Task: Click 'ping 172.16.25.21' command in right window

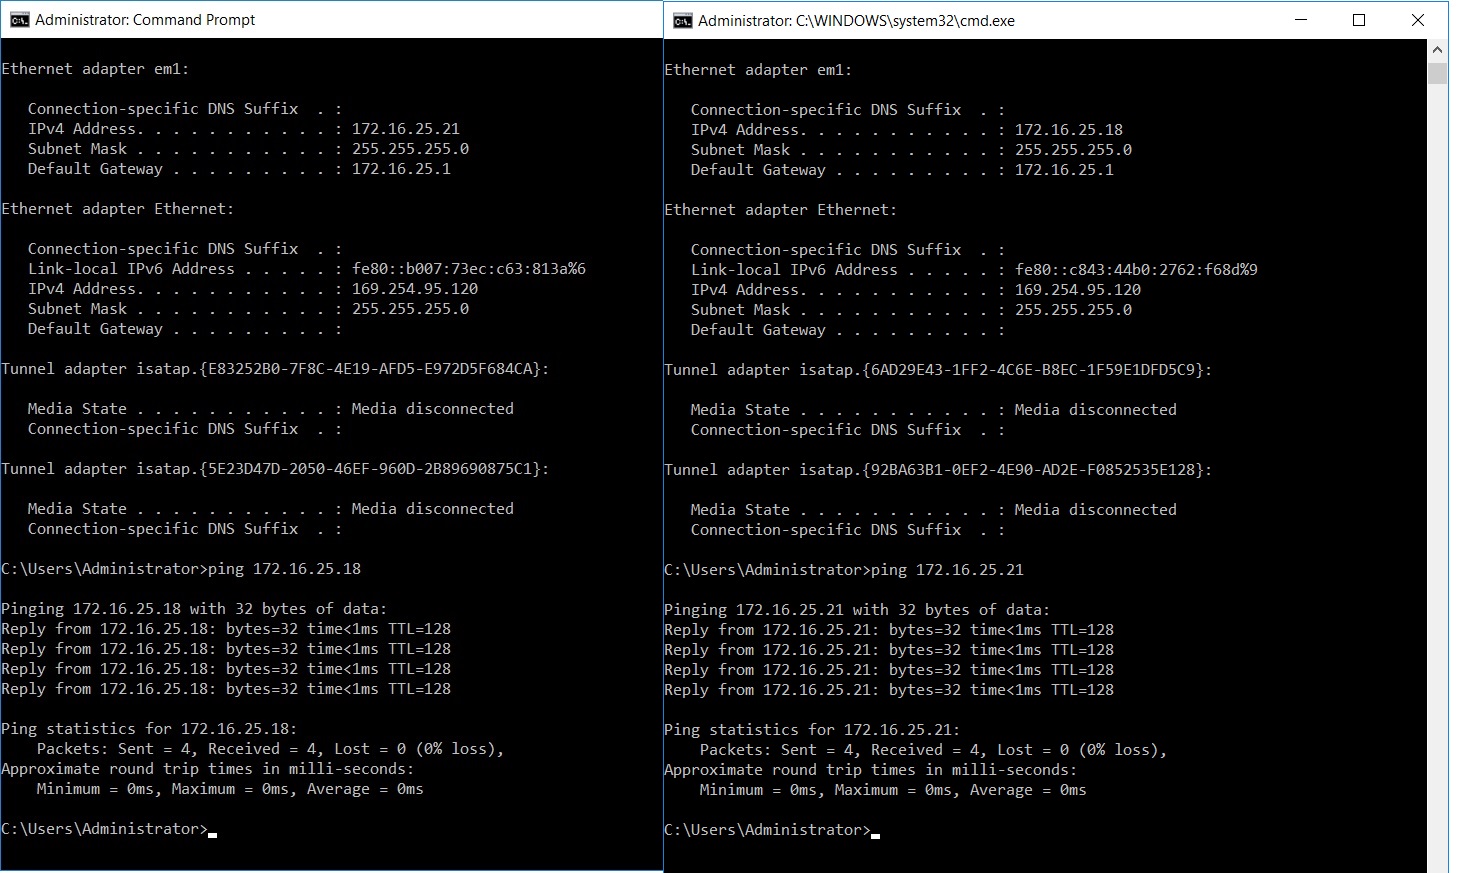Action: [947, 570]
